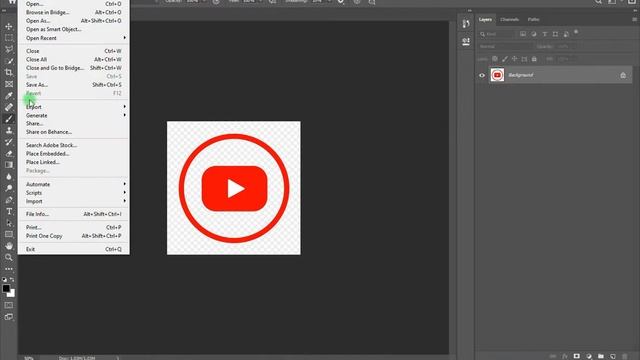Toggle adjustment layer filter in Layers panel

[x=534, y=34]
